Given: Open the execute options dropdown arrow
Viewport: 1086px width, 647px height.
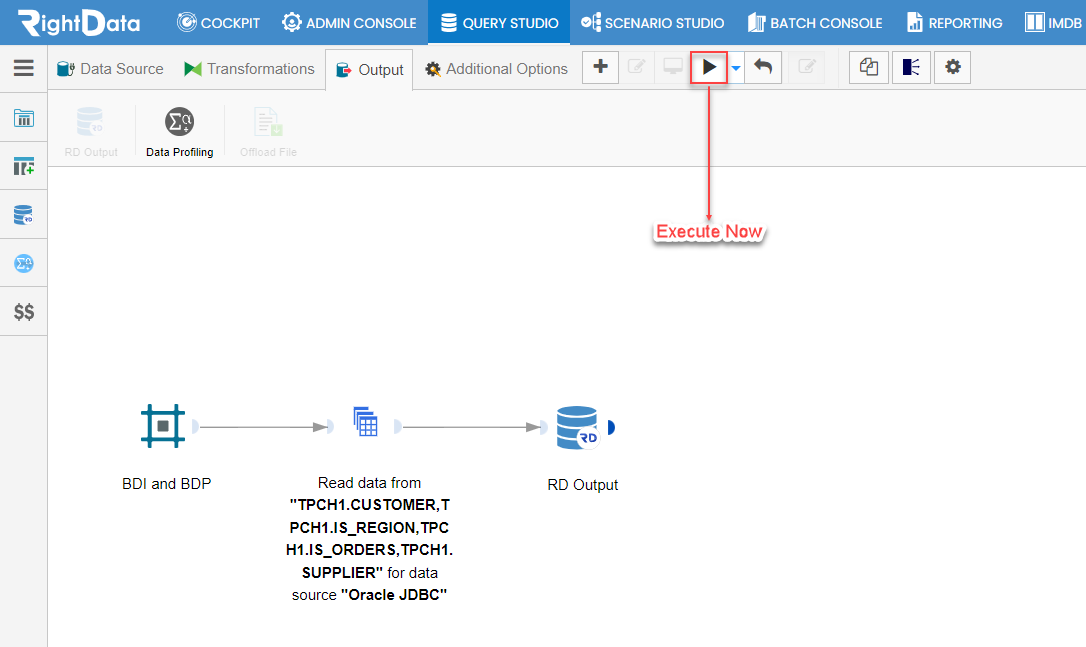Looking at the screenshot, I should click(734, 70).
